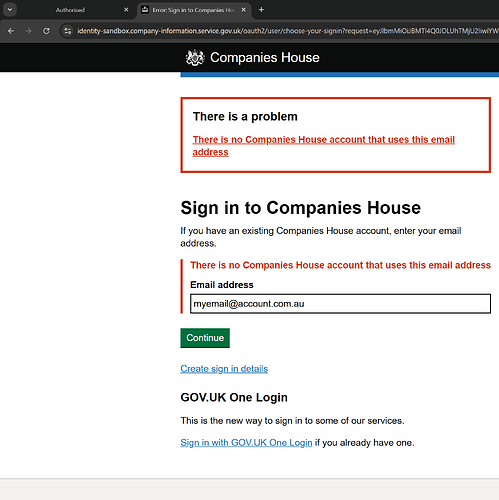Click the browser address bar URL
The image size is (499, 500).
pyautogui.click(x=287, y=31)
